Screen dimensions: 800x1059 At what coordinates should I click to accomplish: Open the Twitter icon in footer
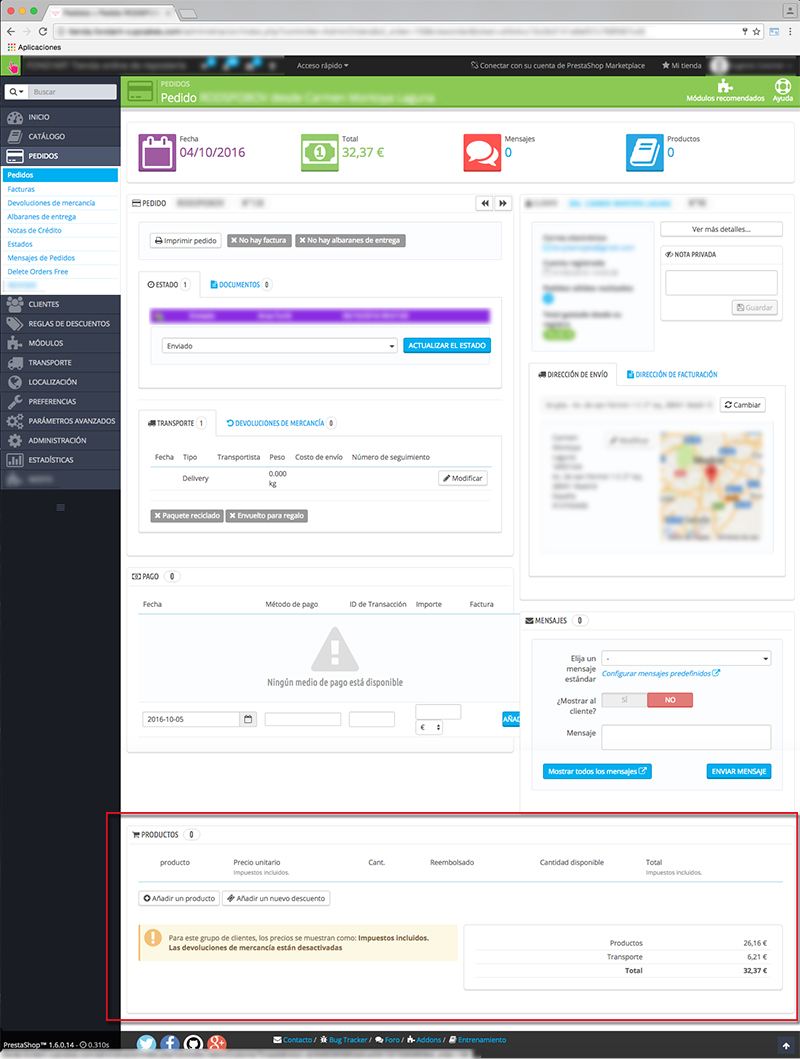coord(146,1043)
